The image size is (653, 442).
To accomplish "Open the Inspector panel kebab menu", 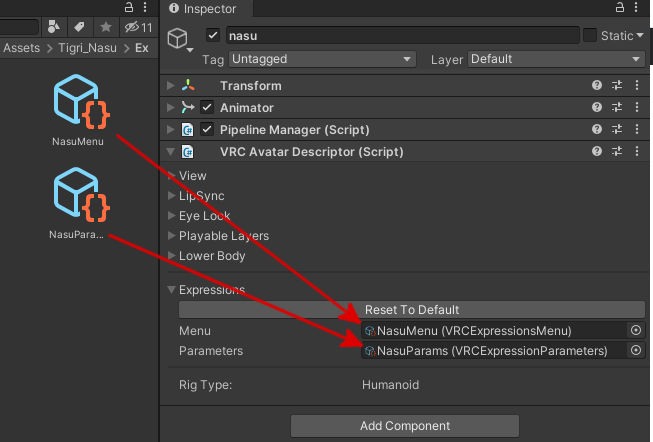I will pyautogui.click(x=636, y=7).
